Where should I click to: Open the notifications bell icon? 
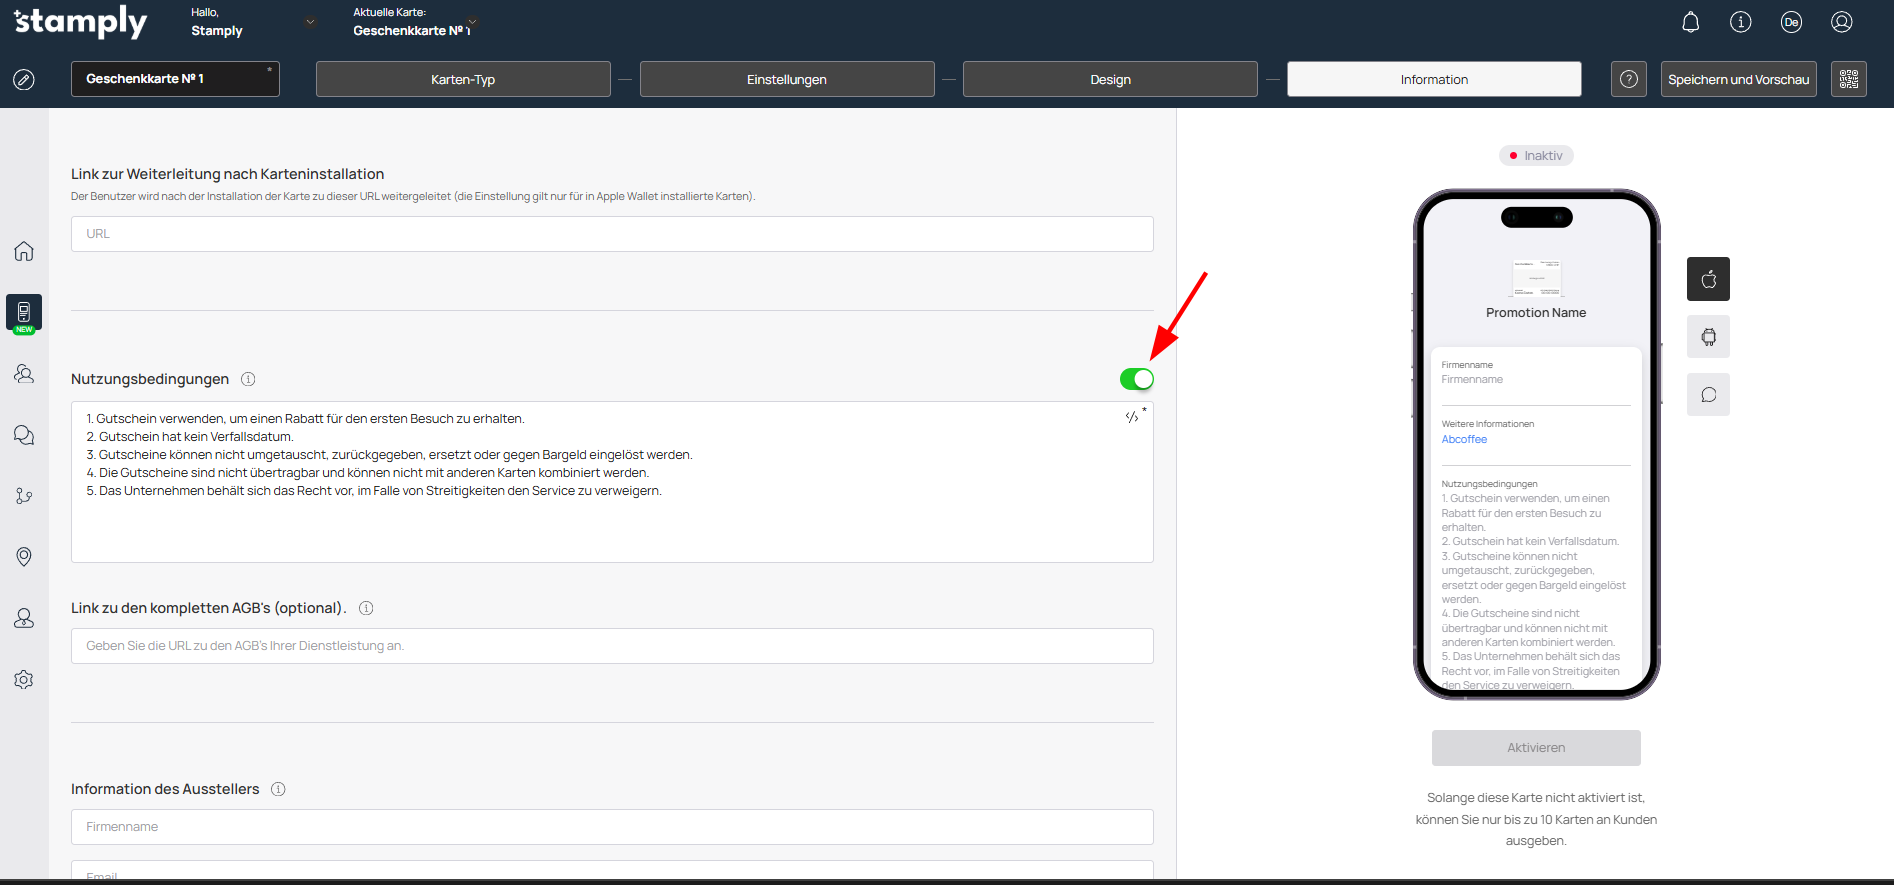coord(1690,22)
